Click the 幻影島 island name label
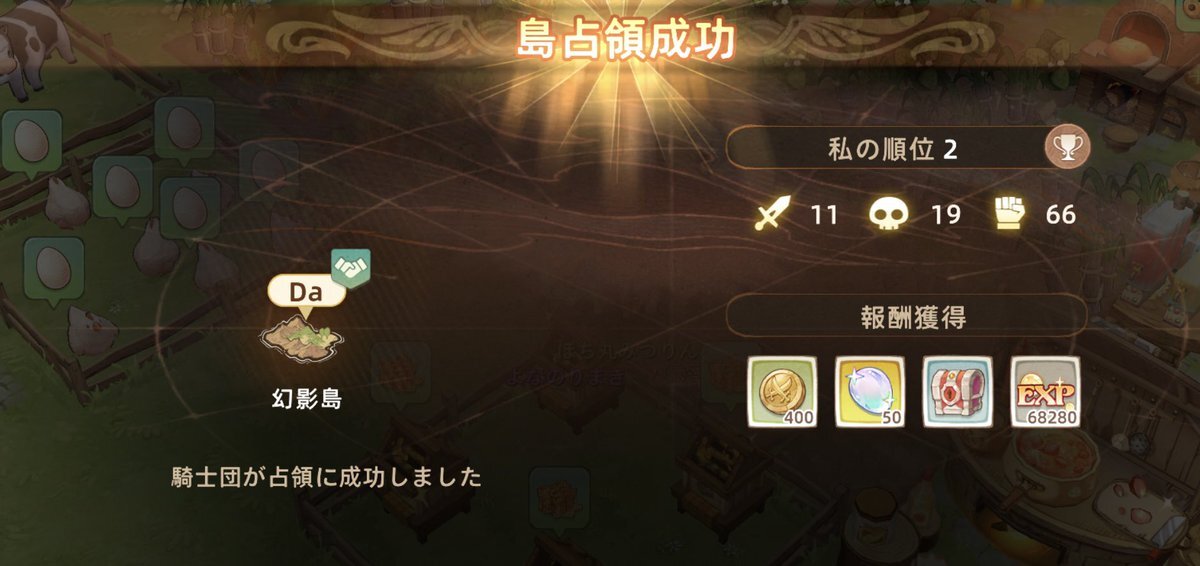The image size is (1200, 566). tap(307, 400)
